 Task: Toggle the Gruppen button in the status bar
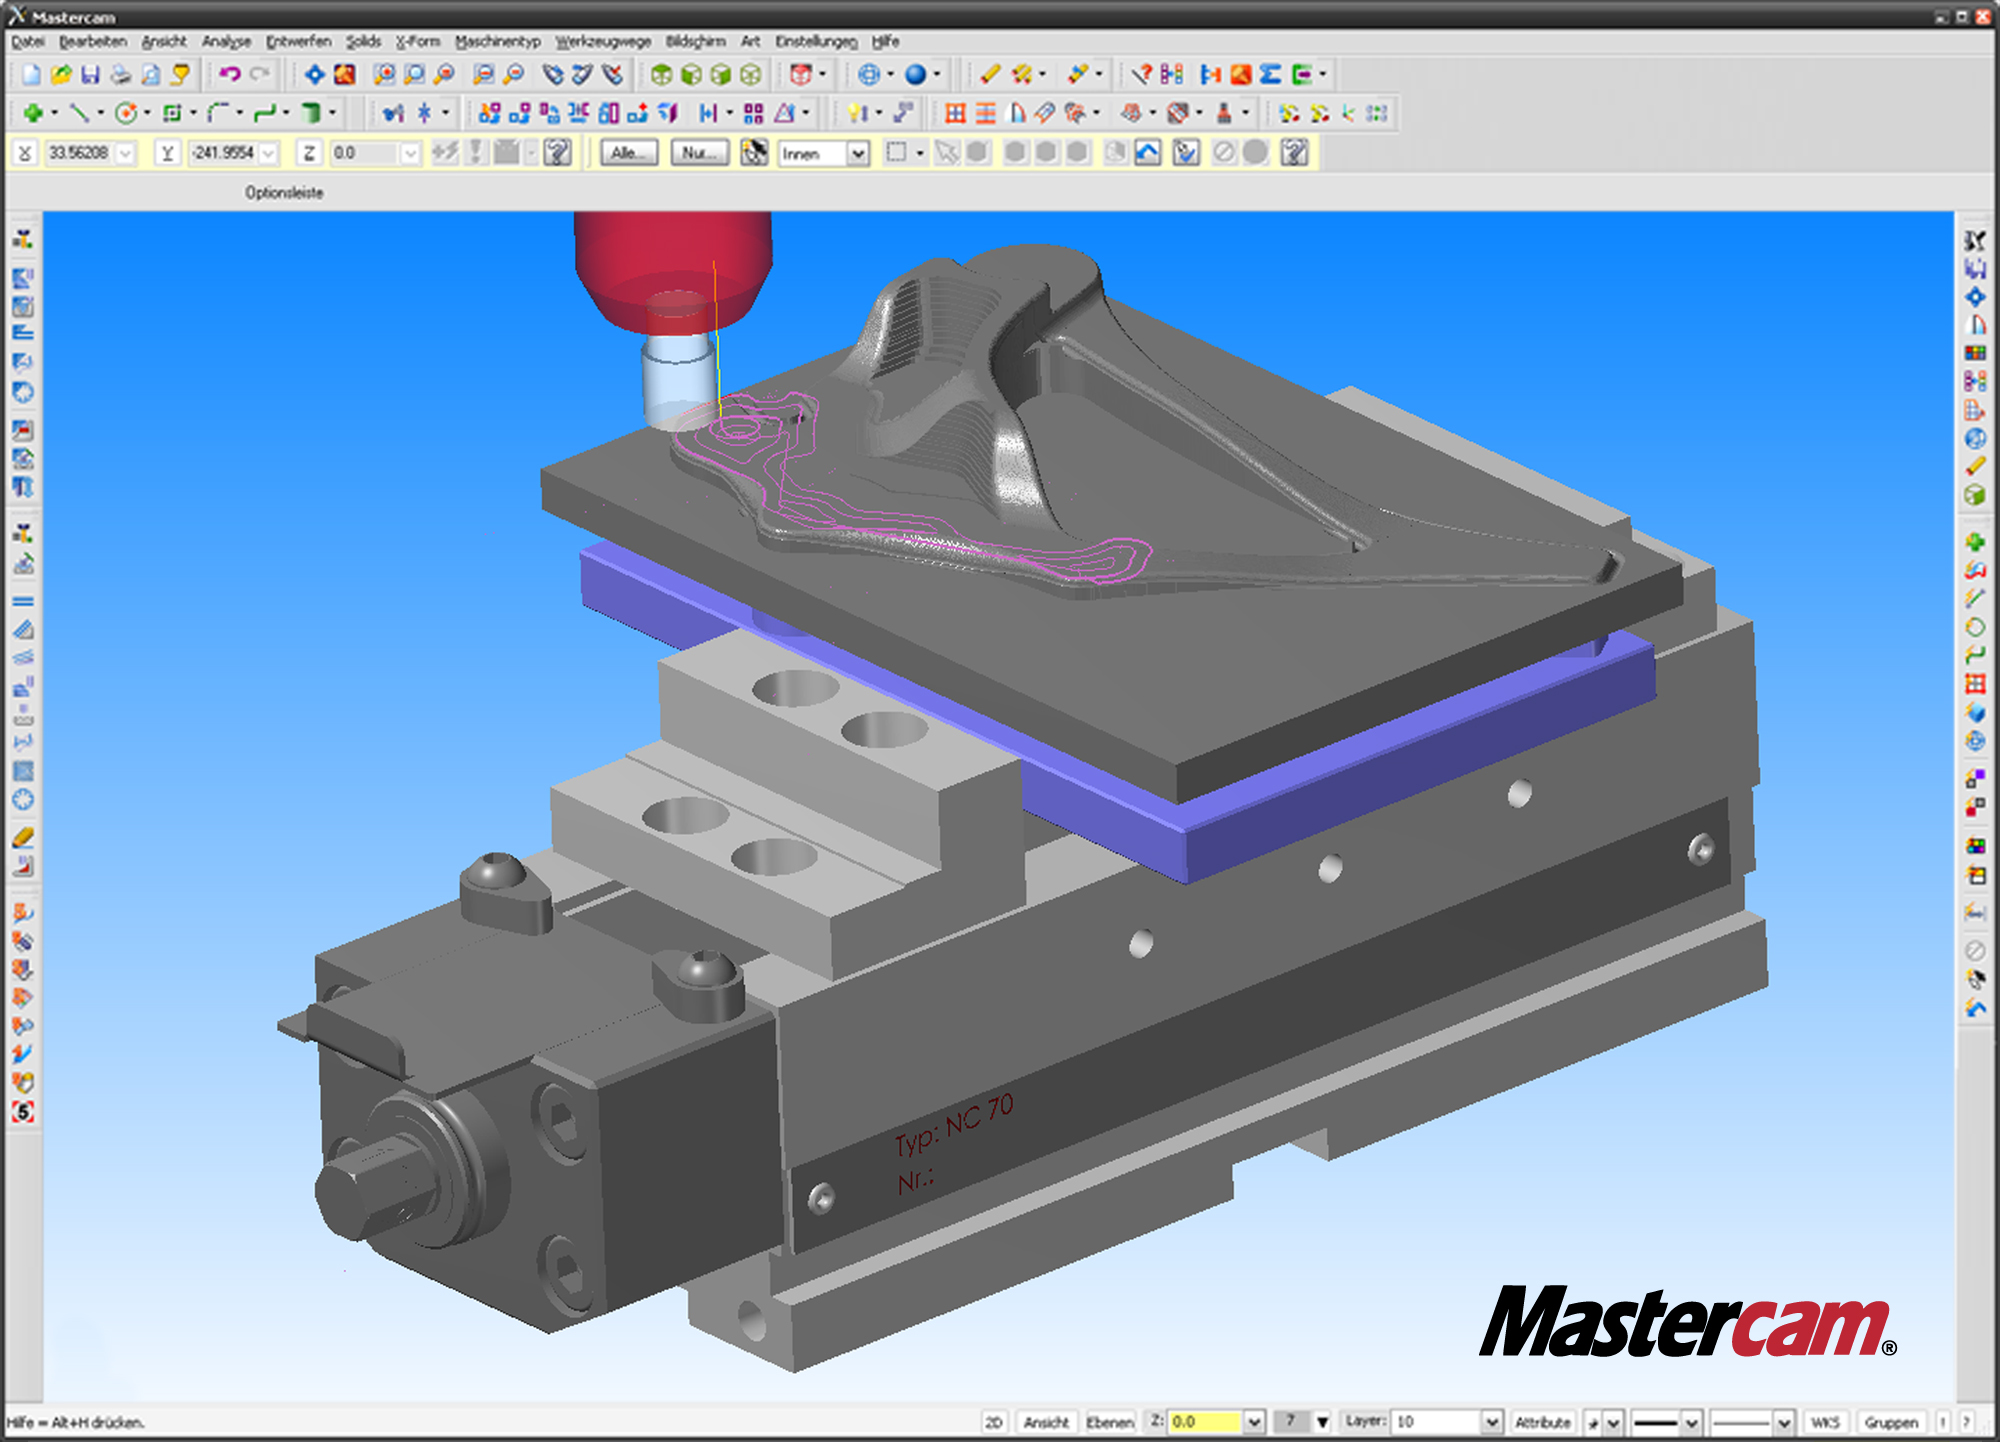click(x=1892, y=1421)
